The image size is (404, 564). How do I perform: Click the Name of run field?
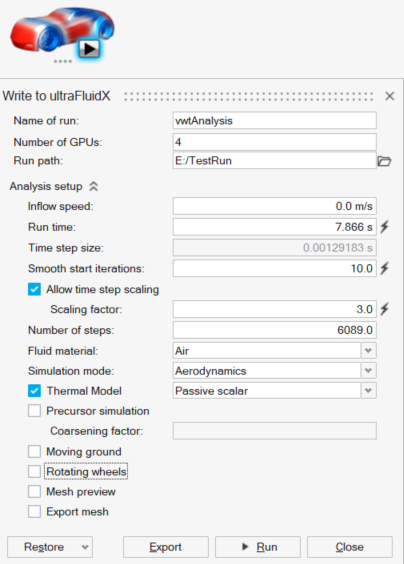(274, 120)
